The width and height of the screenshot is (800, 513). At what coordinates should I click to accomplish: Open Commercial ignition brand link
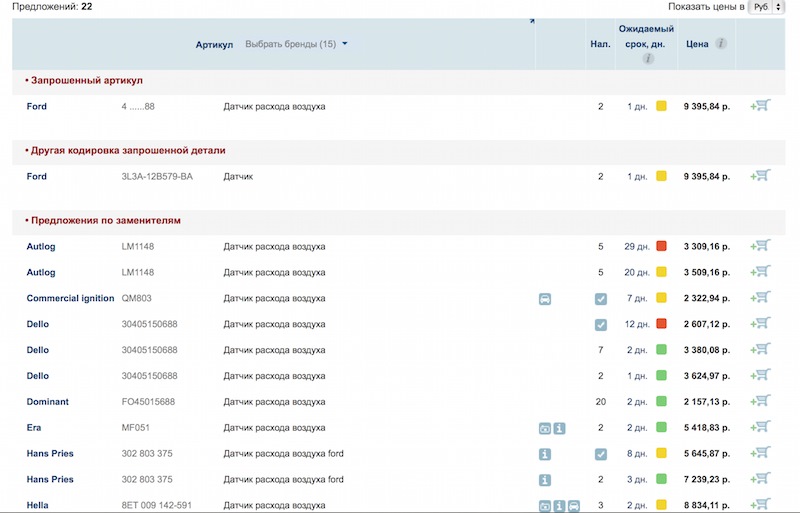[x=70, y=298]
